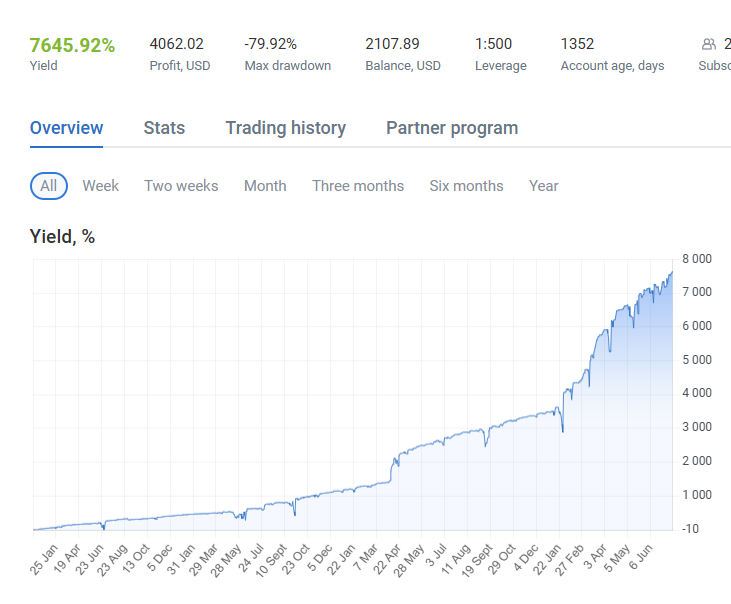This screenshot has height=604, width=731.
Task: Click the -79.92% max drawdown value
Action: [270, 44]
